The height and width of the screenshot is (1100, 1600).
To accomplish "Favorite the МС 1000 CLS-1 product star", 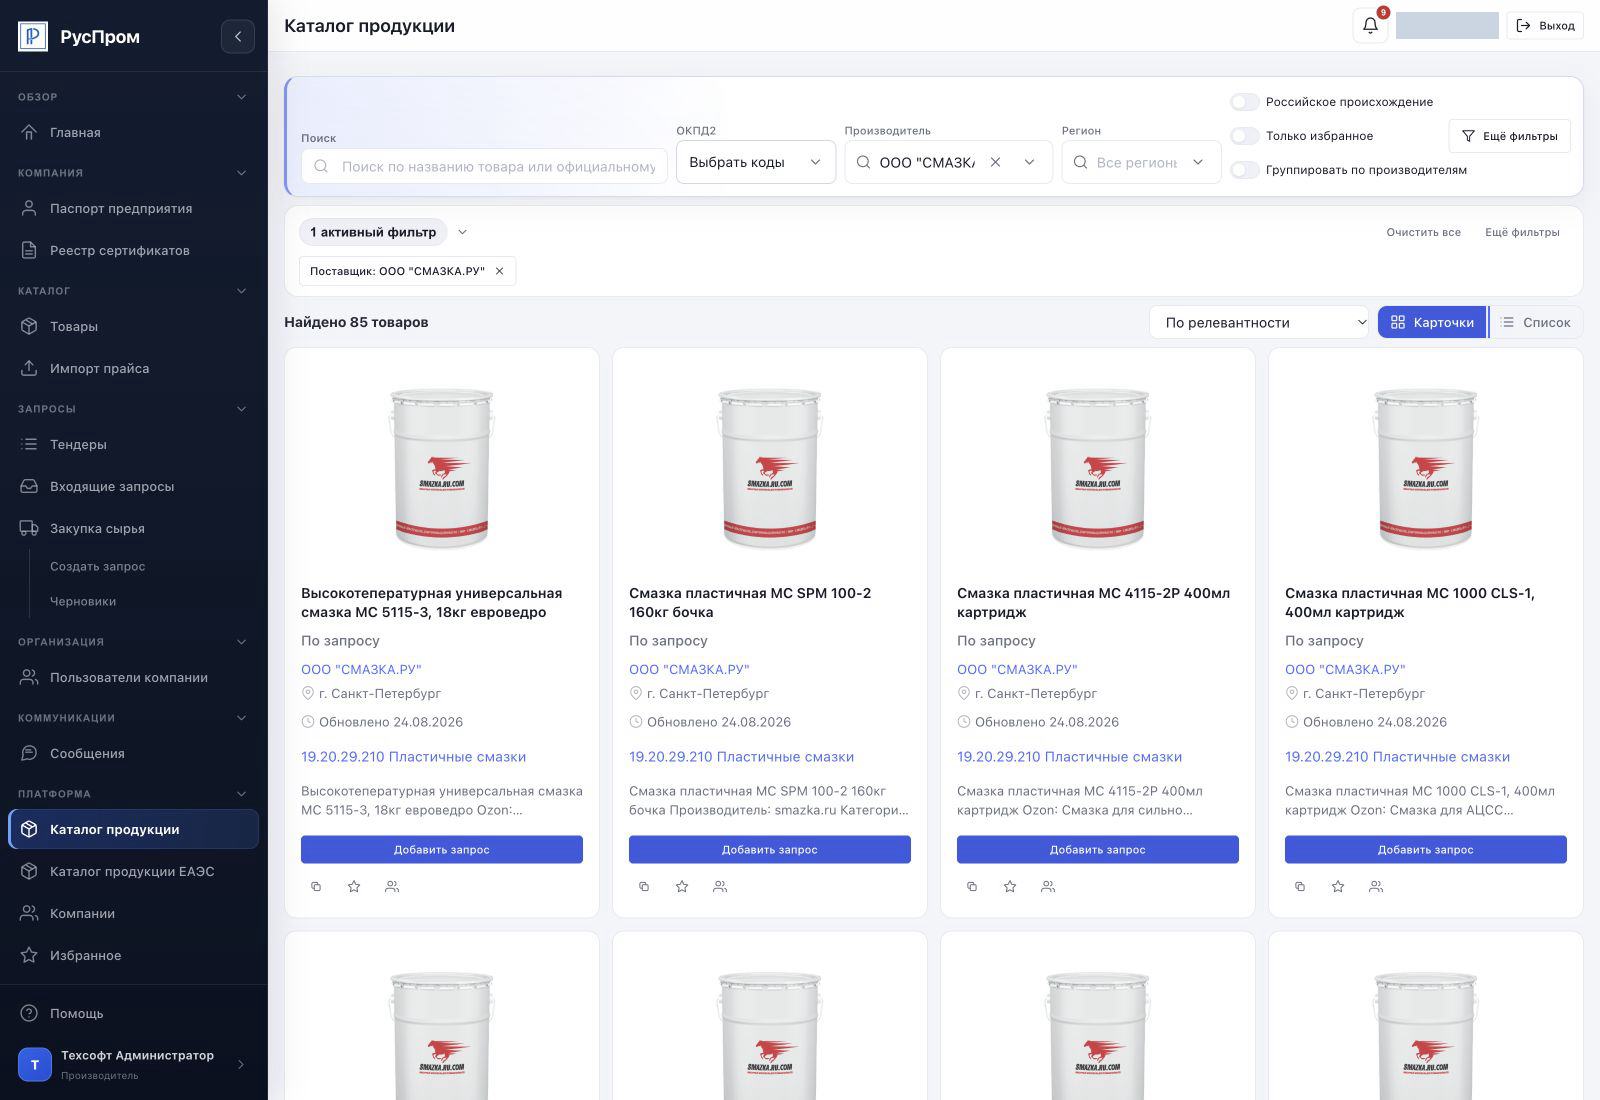I will point(1338,886).
